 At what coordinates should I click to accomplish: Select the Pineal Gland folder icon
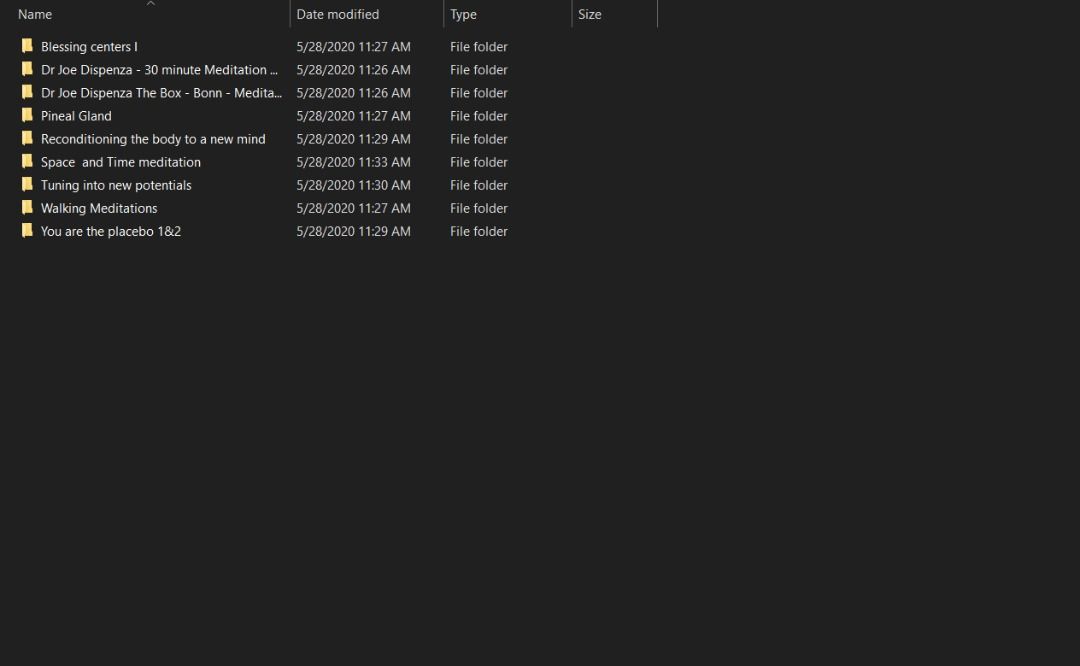click(27, 115)
